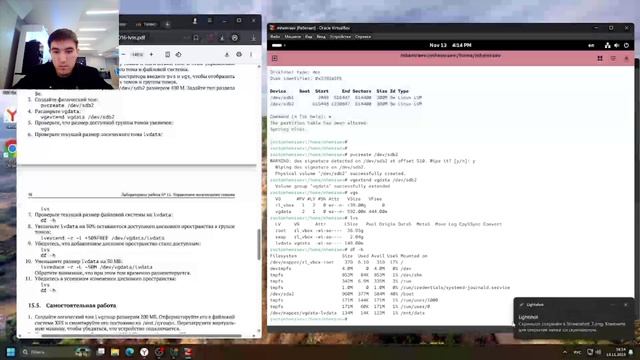Viewport: 640px width, 360px height.
Task: Close the Lightshot notification
Action: [626, 304]
